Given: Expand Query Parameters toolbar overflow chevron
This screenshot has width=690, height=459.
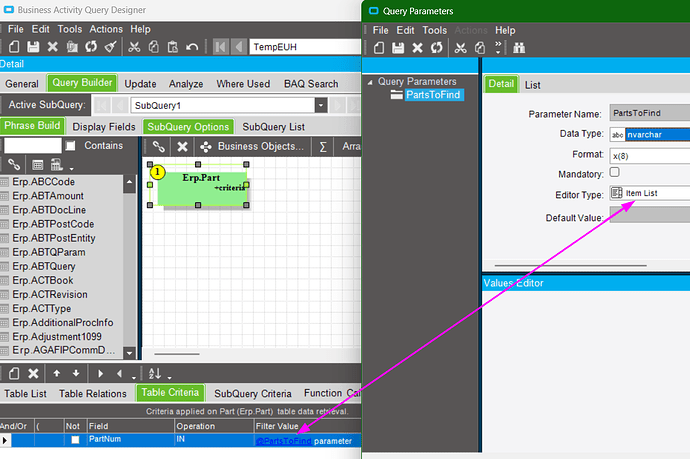Looking at the screenshot, I should tap(498, 48).
